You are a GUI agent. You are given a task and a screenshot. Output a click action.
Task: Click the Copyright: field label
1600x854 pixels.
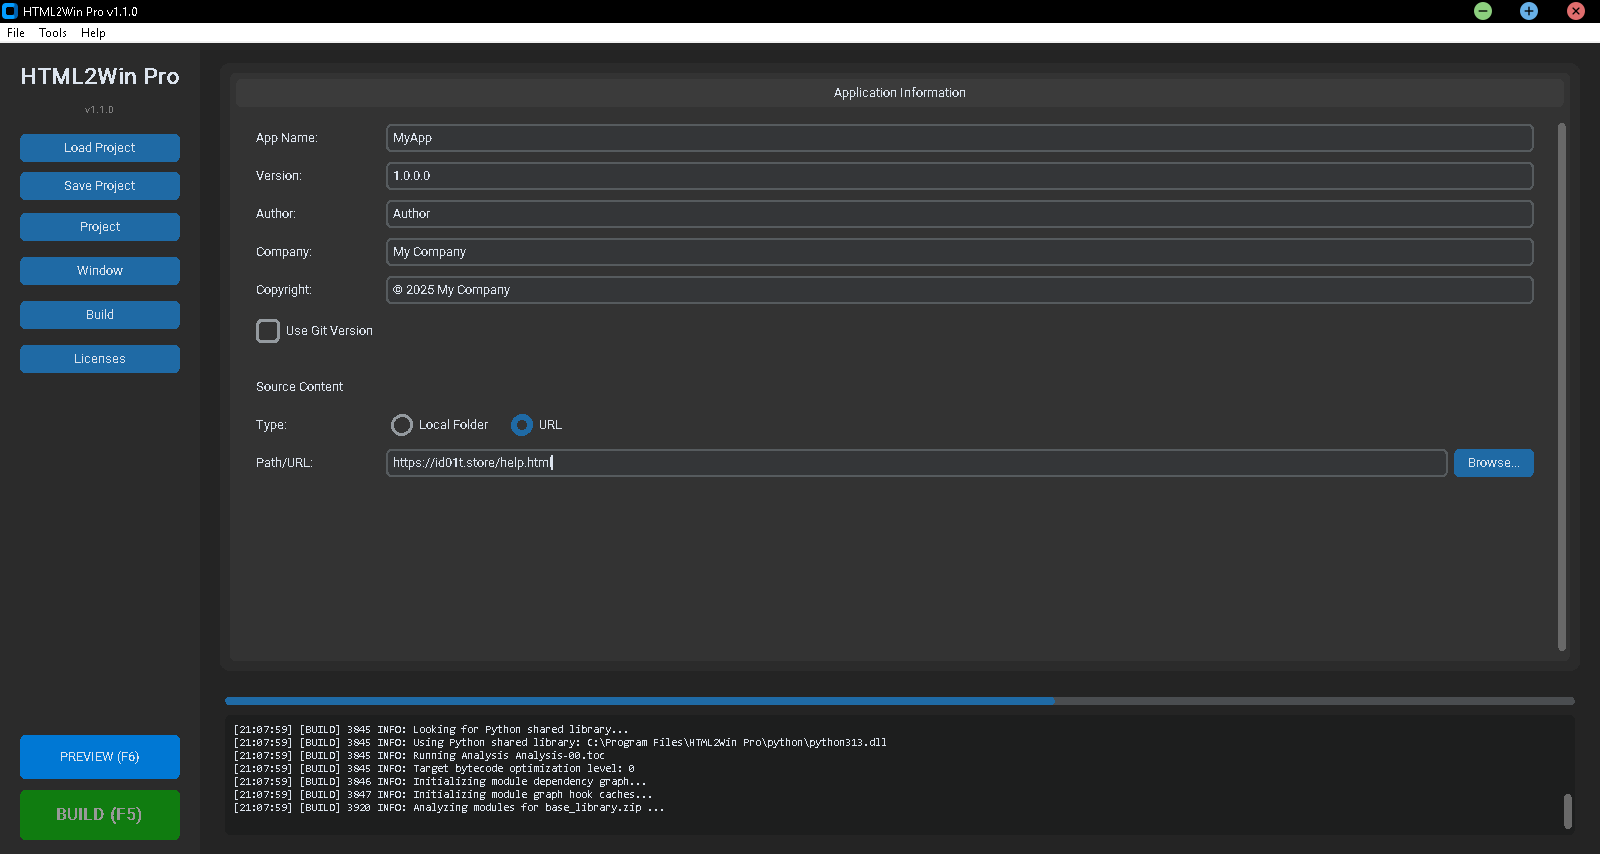(x=284, y=290)
